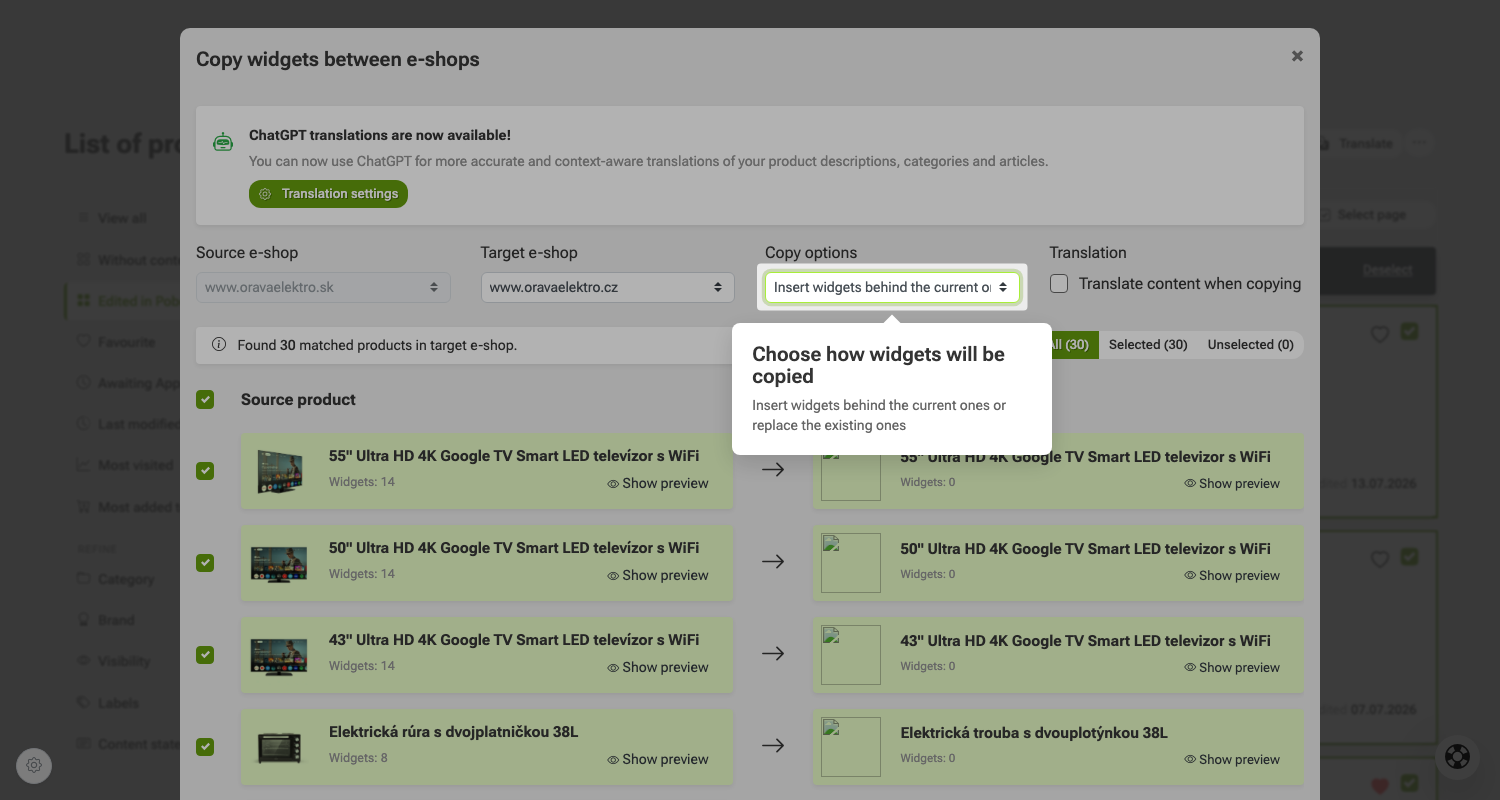Image resolution: width=1500 pixels, height=800 pixels.
Task: Click Deselect in background page
Action: [x=1387, y=270]
